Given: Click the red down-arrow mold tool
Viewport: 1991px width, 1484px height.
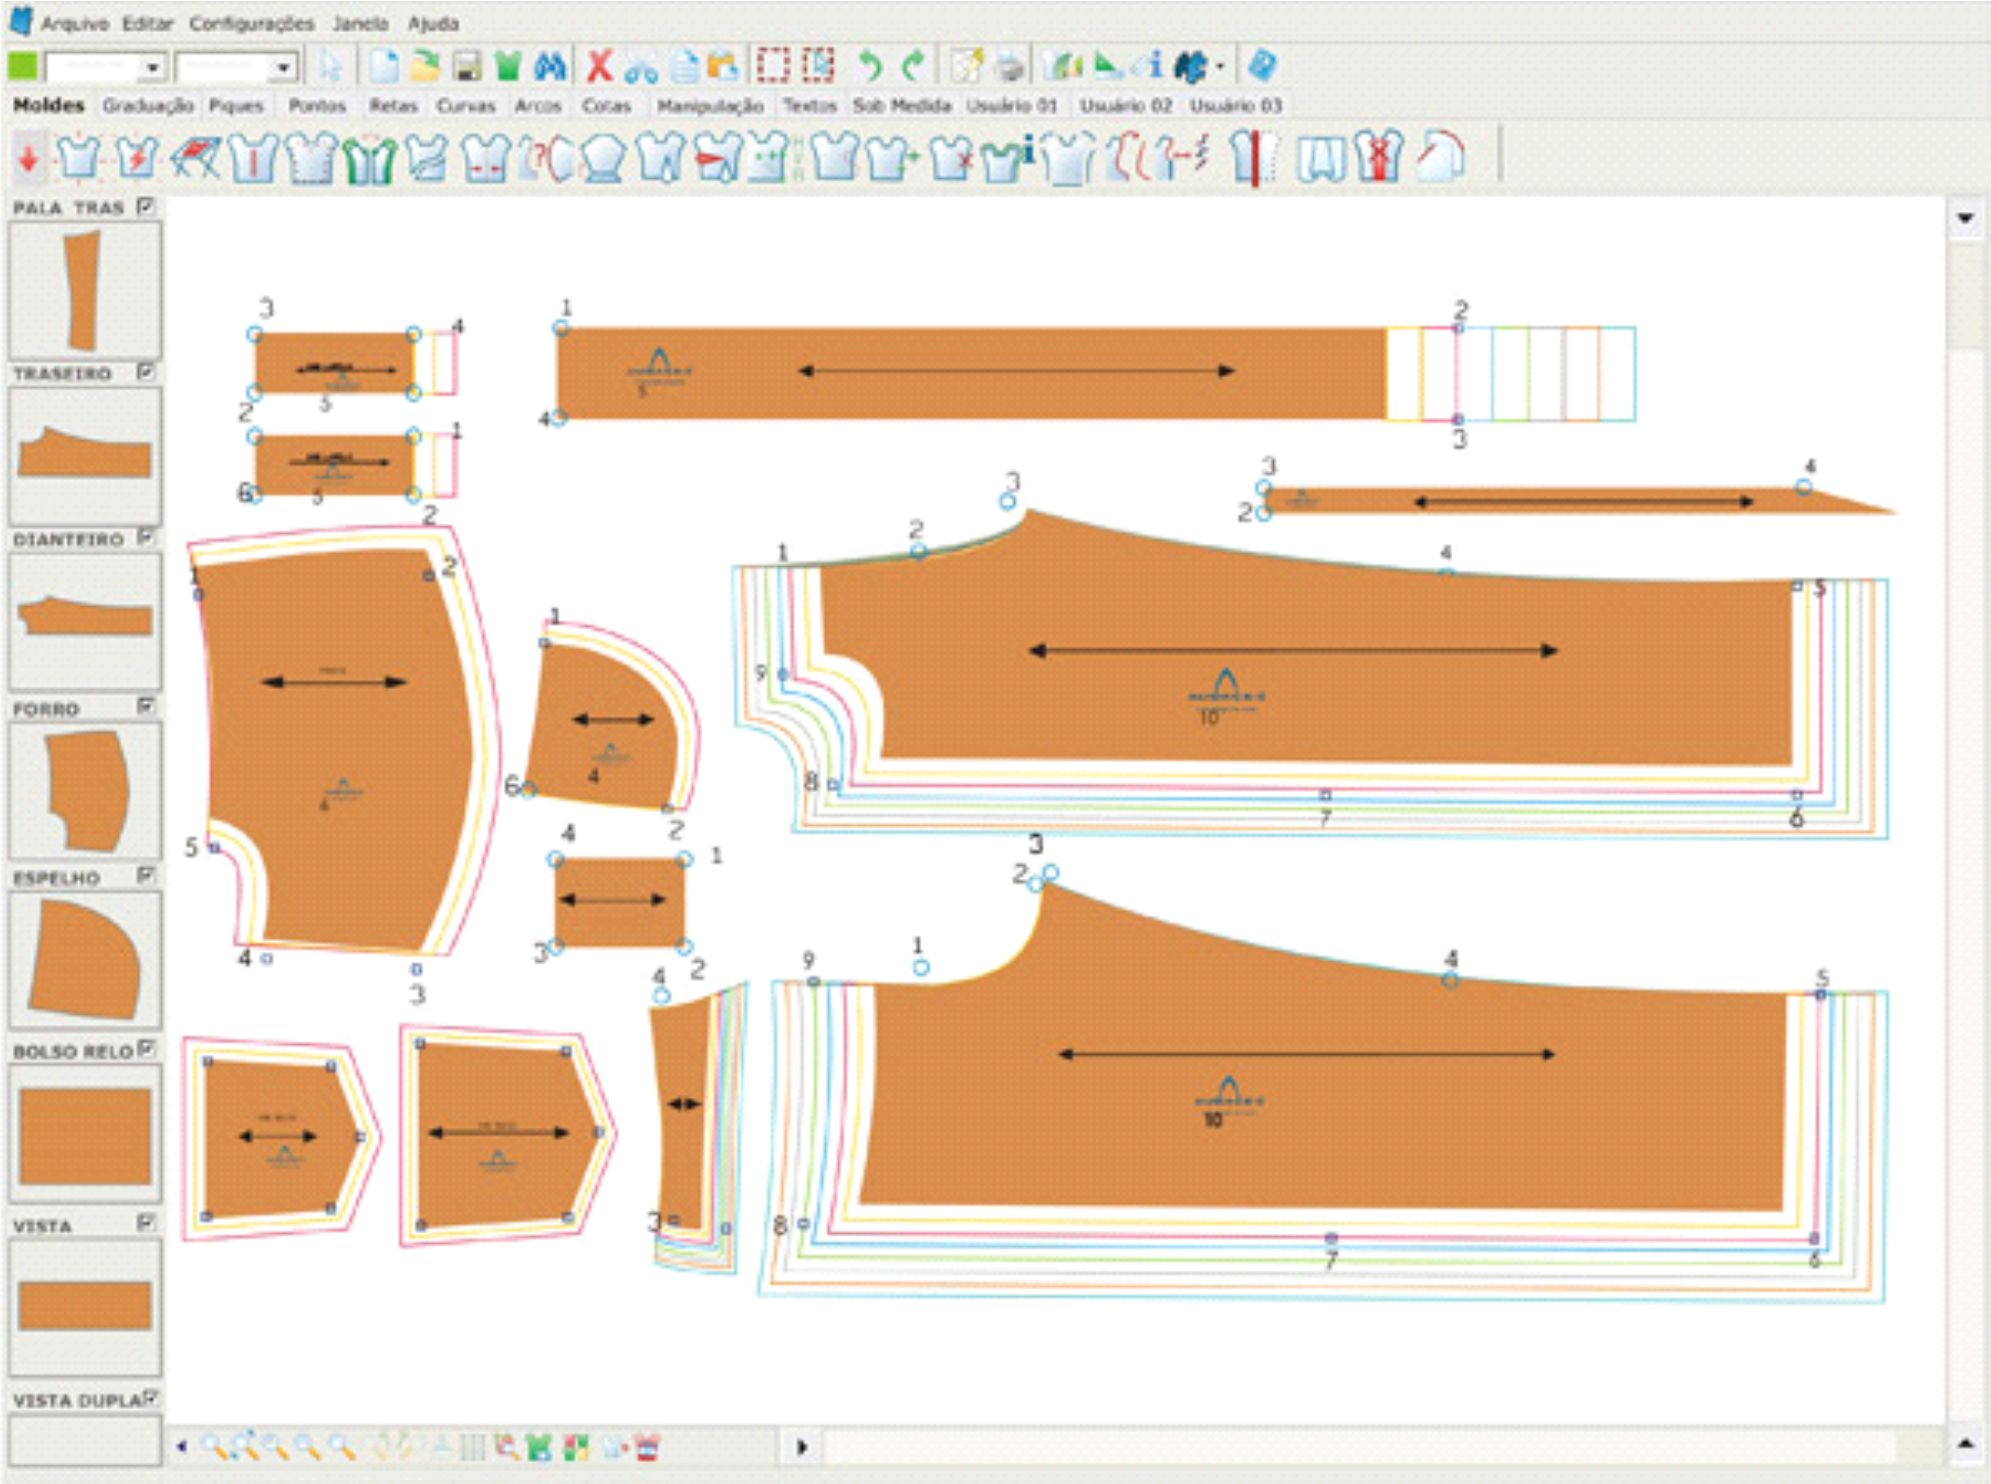Looking at the screenshot, I should pyautogui.click(x=28, y=158).
